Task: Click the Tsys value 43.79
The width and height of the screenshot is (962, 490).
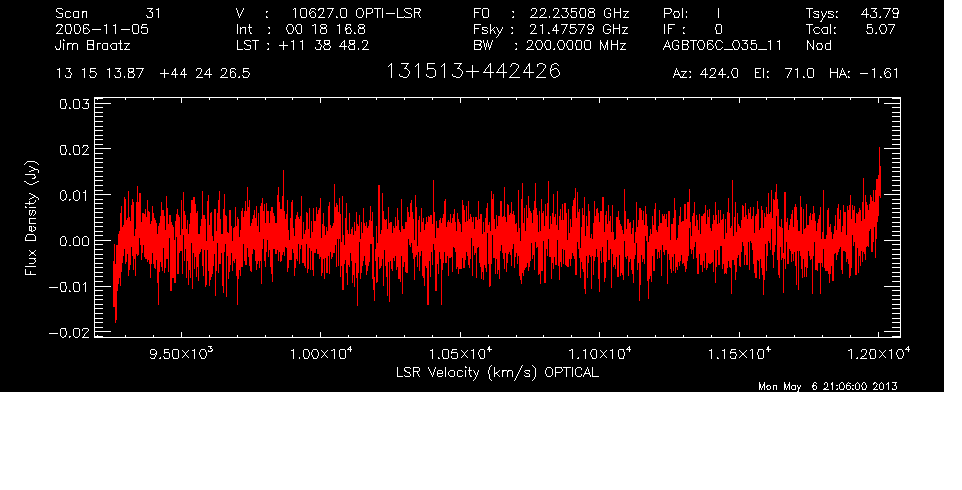Action: coord(880,13)
